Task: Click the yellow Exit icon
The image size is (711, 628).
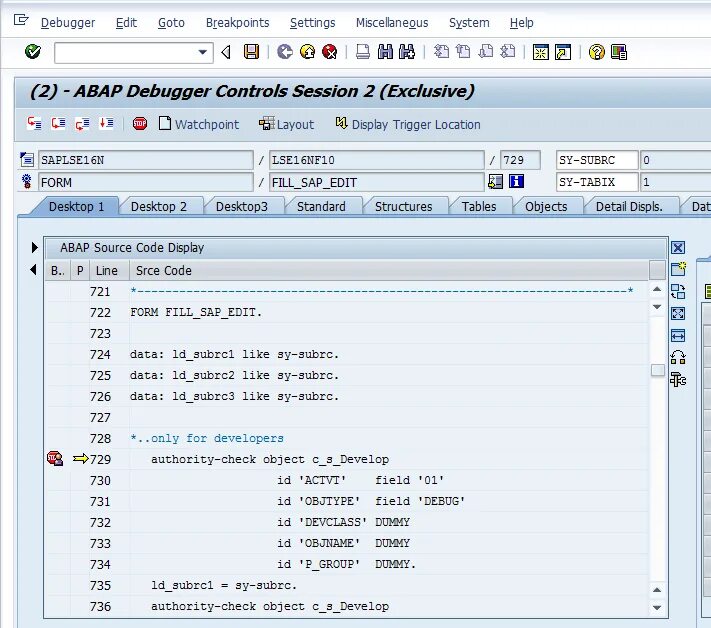Action: point(307,52)
